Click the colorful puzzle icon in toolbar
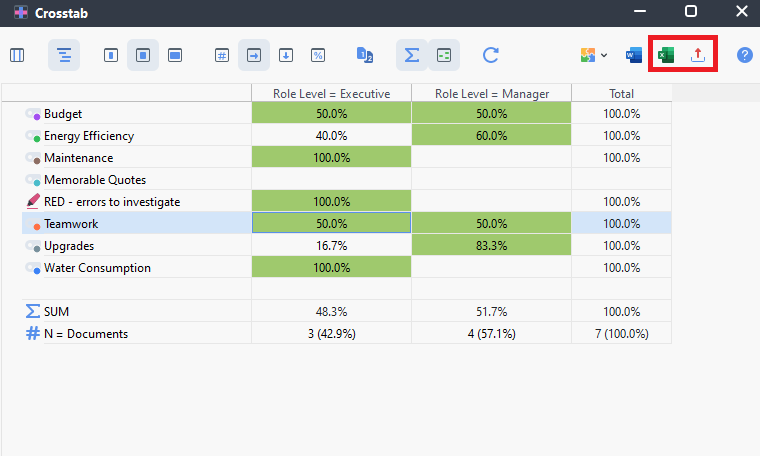This screenshot has height=456, width=760. tap(588, 55)
